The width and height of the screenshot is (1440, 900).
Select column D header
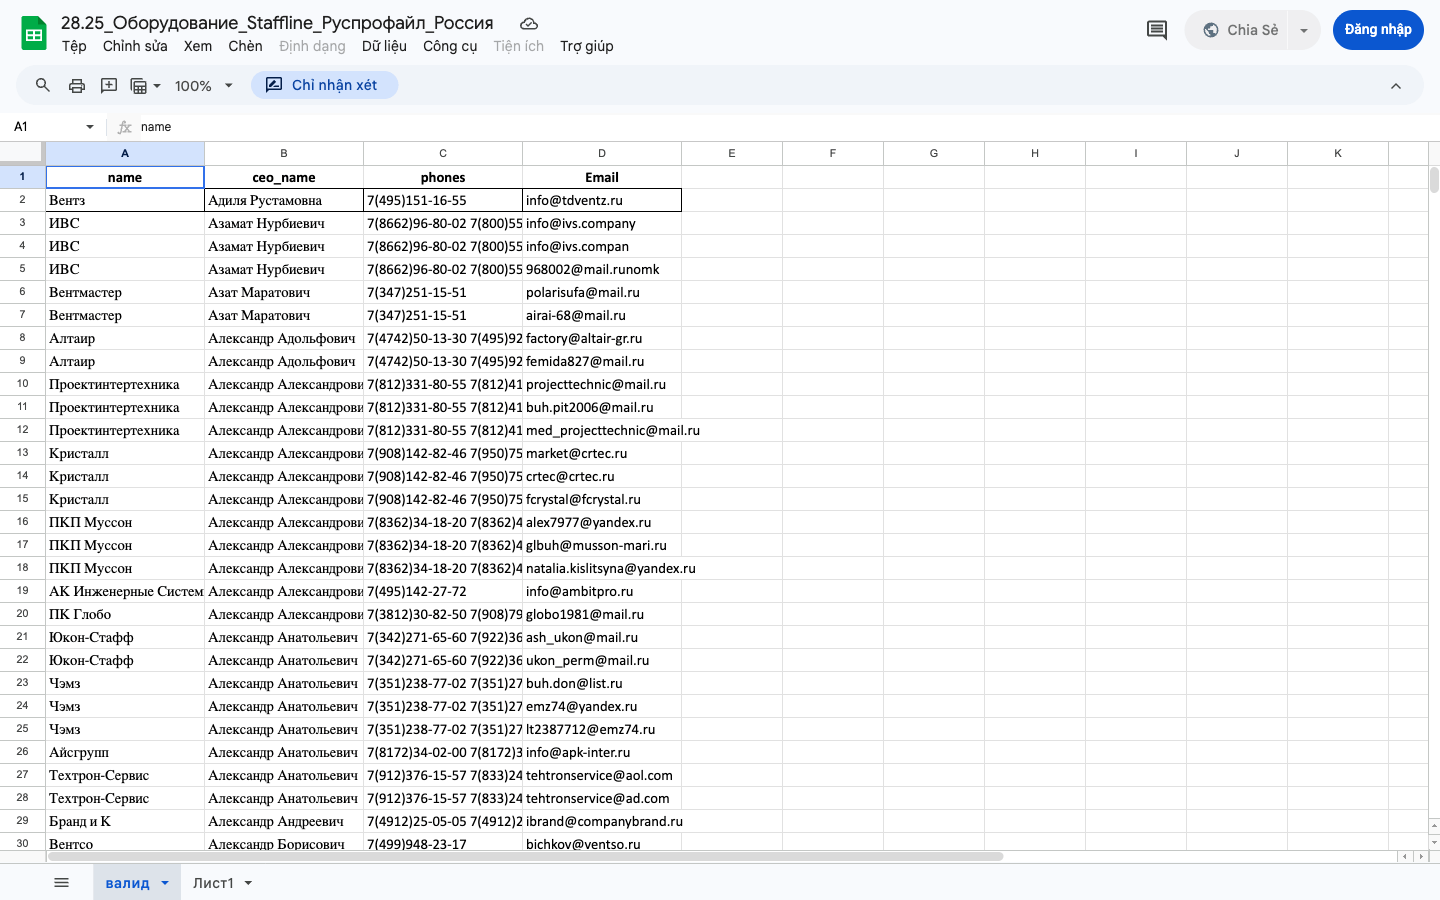click(x=602, y=153)
